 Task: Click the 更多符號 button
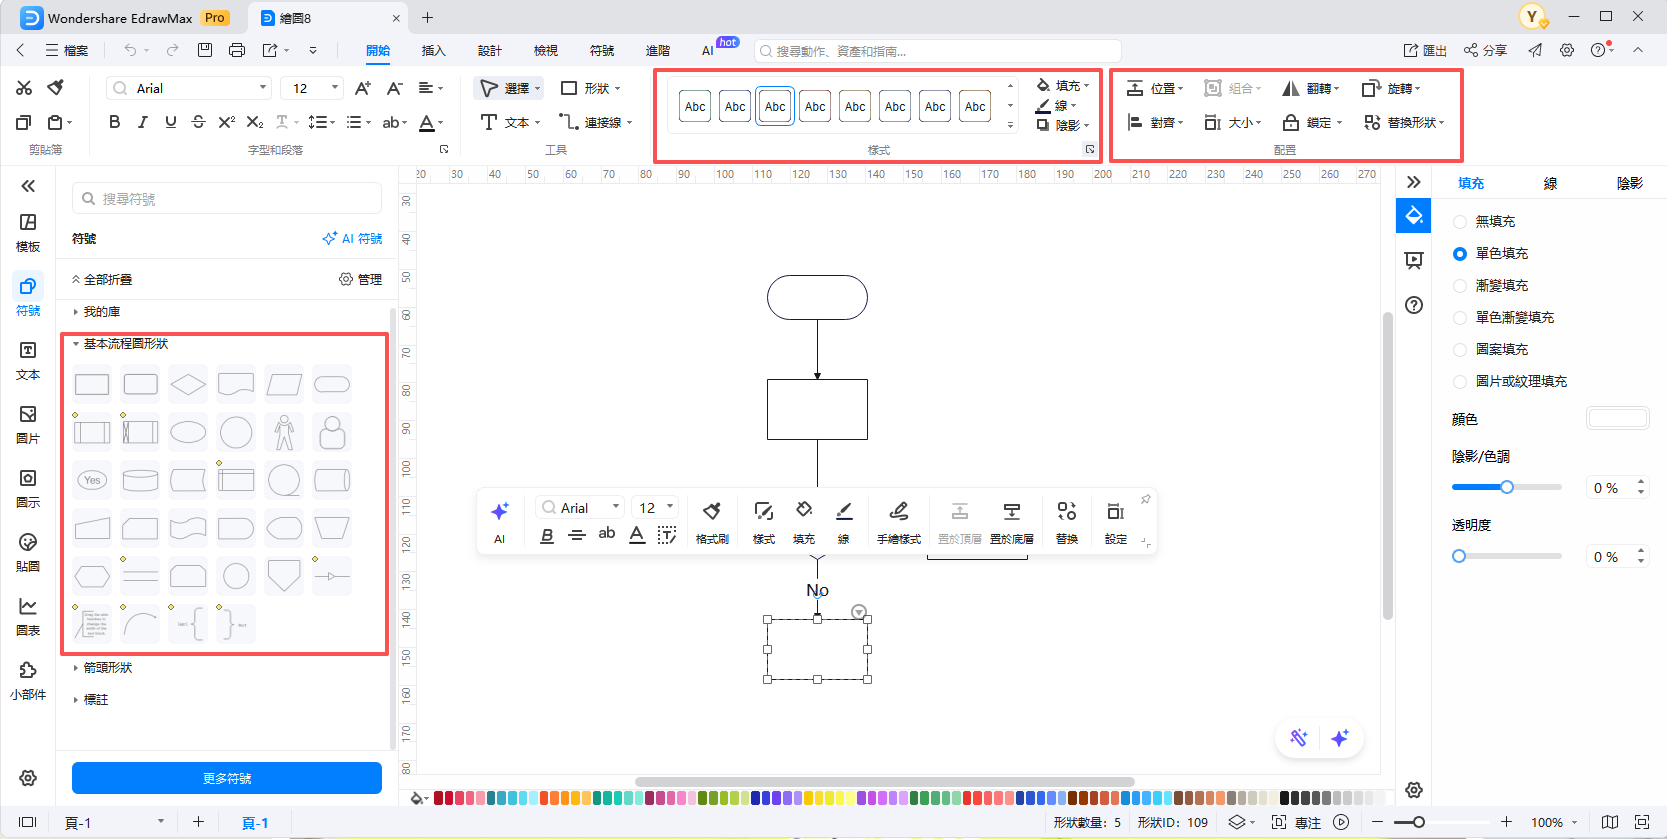(227, 778)
